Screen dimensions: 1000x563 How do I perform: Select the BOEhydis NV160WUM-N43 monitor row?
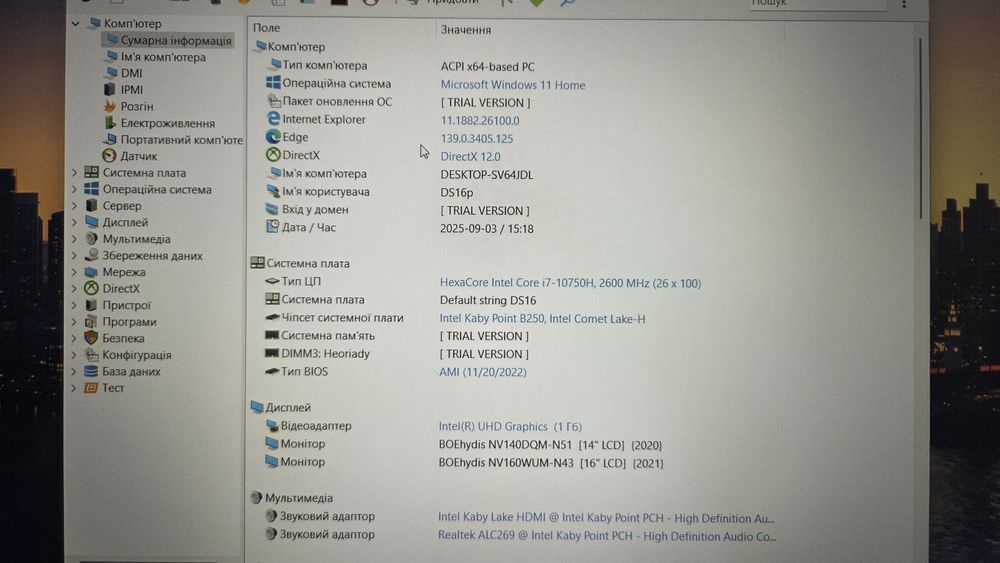(551, 464)
